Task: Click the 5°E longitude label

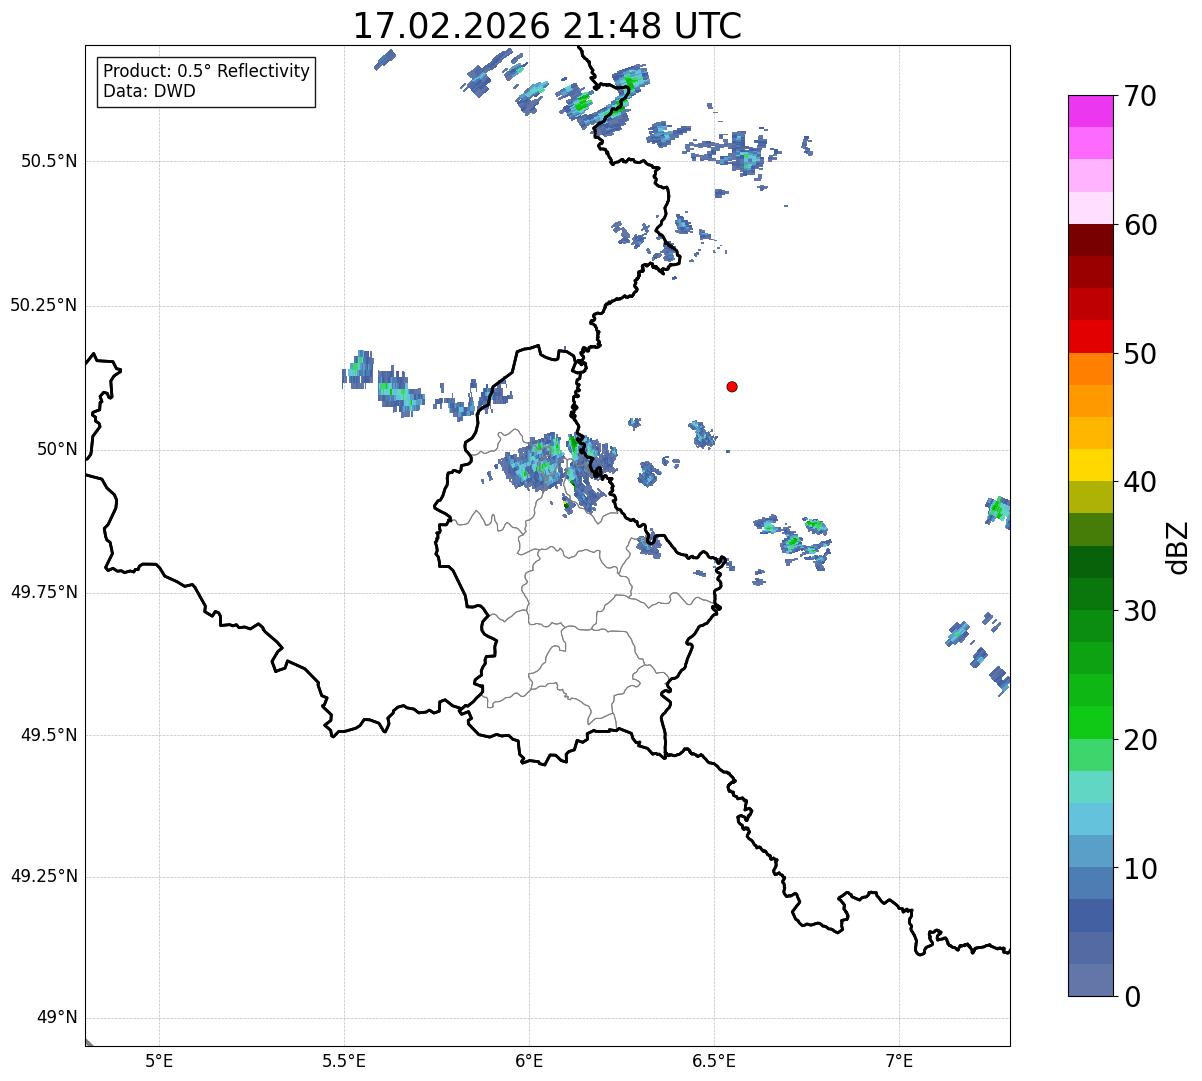Action: pyautogui.click(x=159, y=1061)
